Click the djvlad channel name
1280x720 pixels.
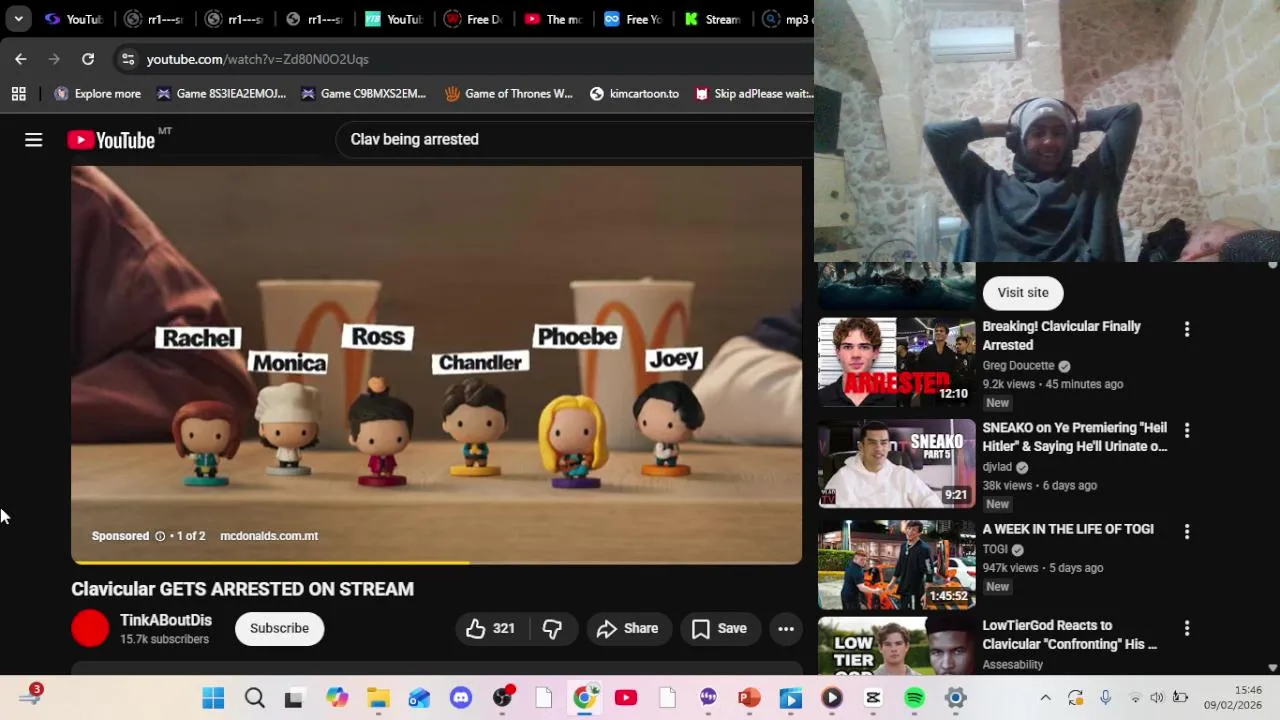click(x=997, y=467)
